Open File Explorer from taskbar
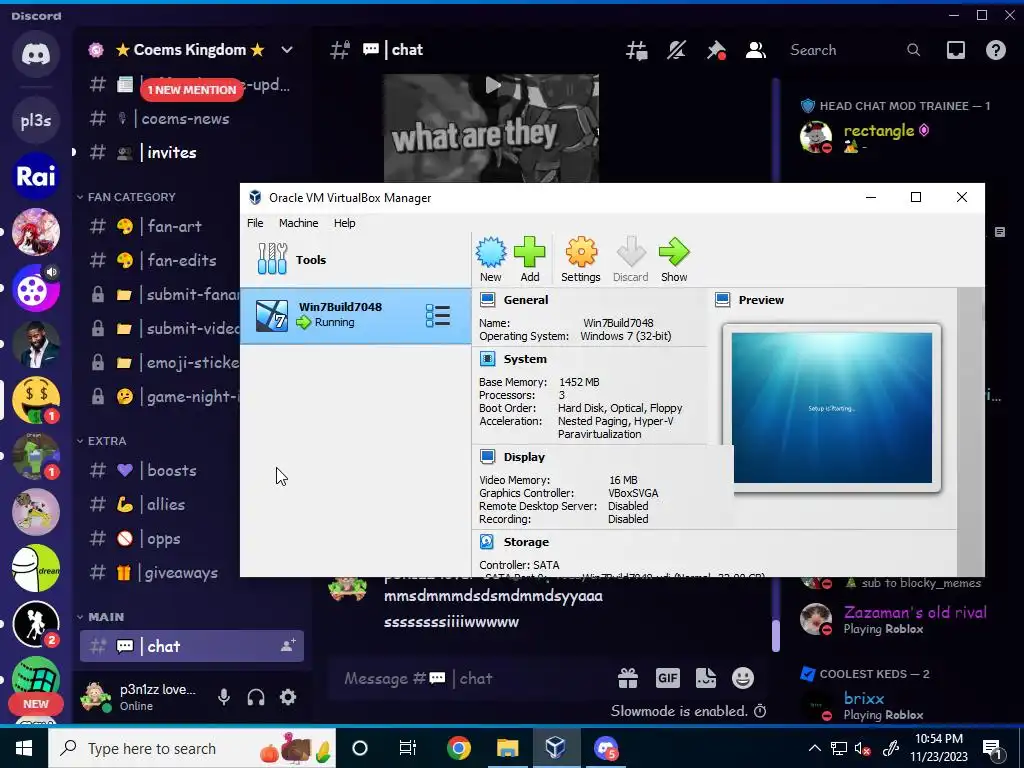Viewport: 1024px width, 768px height. (x=507, y=748)
